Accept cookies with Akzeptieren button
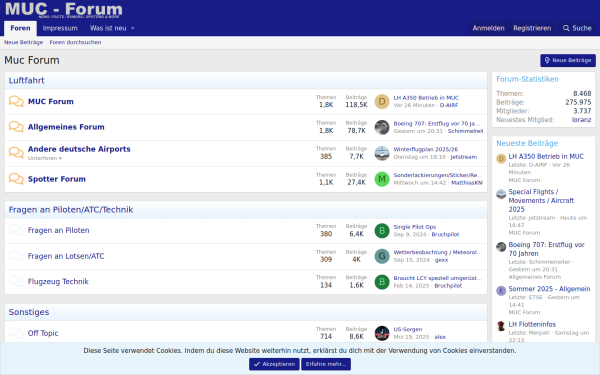Viewport: 600px width, 375px height. point(274,364)
